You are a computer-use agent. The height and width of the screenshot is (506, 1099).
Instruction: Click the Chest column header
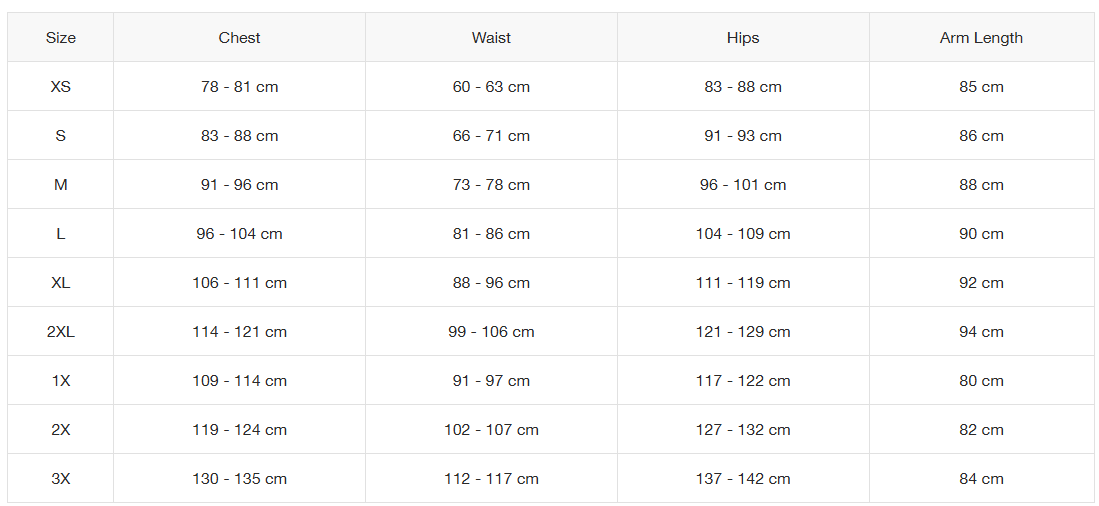pyautogui.click(x=239, y=38)
